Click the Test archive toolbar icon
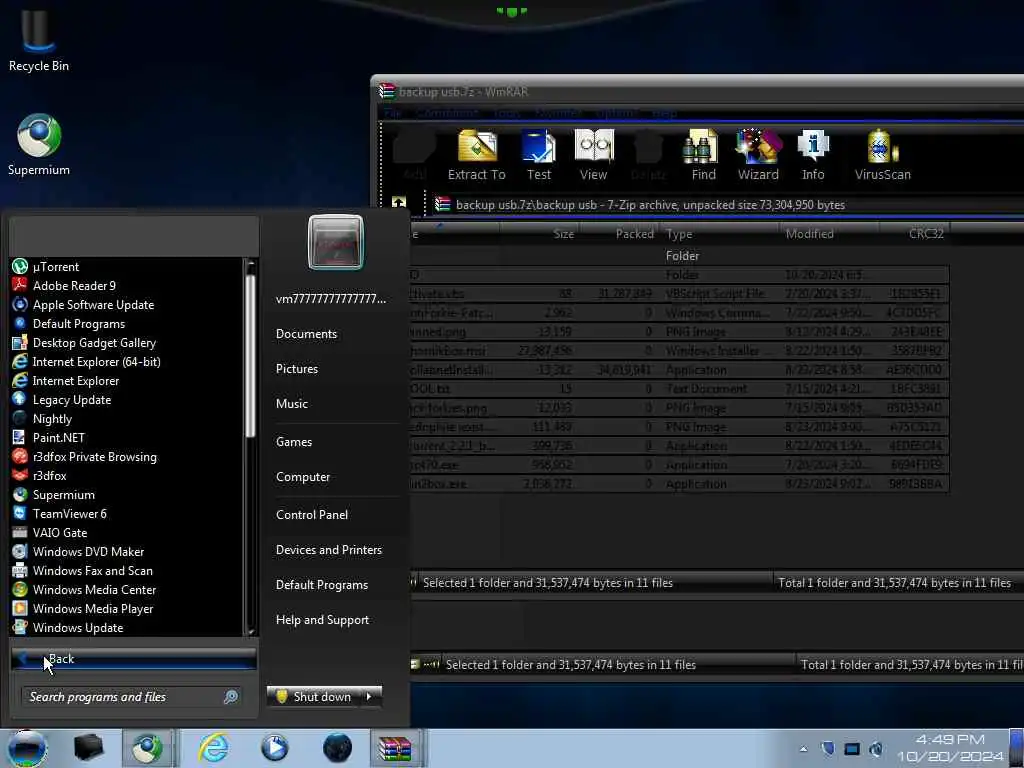 (x=539, y=155)
